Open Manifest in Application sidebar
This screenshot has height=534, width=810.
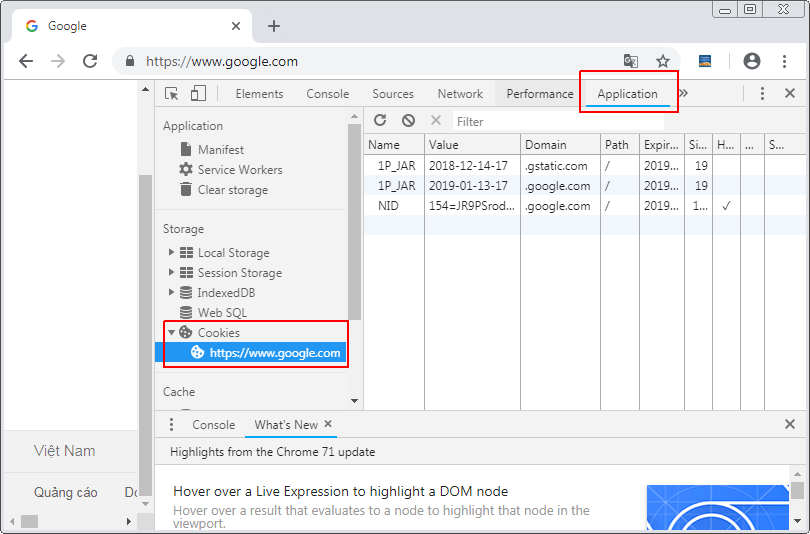pos(221,150)
